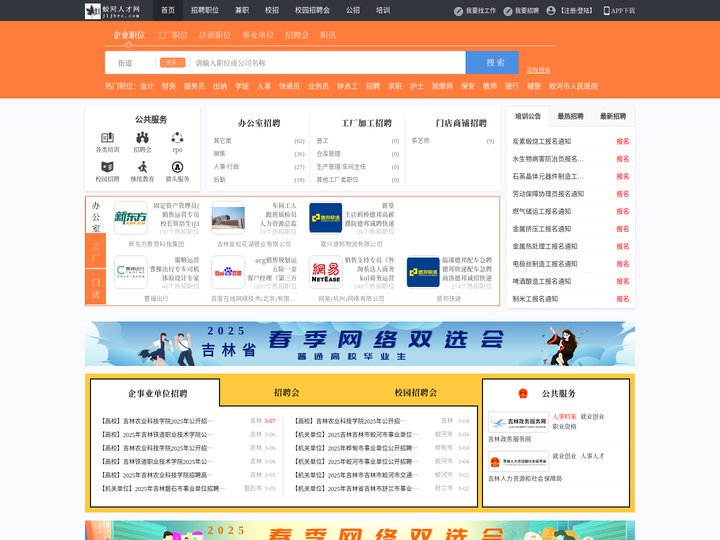This screenshot has width=720, height=540.
Task: Open the 曹操出行 logo
Action: pyautogui.click(x=131, y=272)
